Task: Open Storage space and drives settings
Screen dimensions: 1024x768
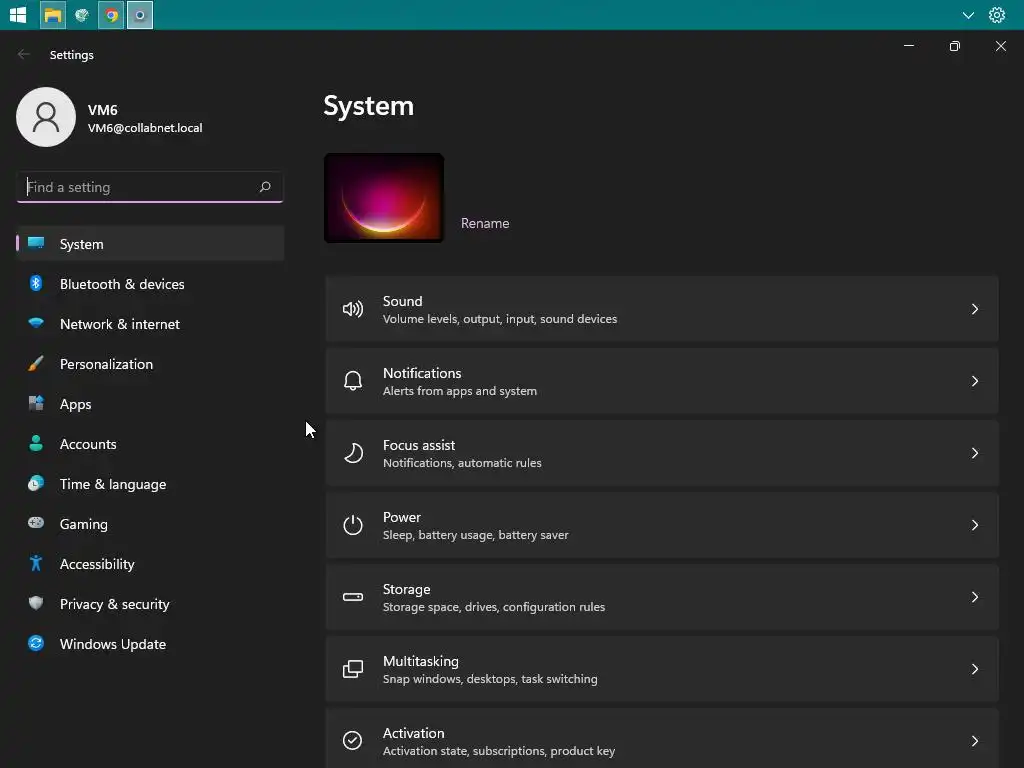Action: [x=662, y=597]
